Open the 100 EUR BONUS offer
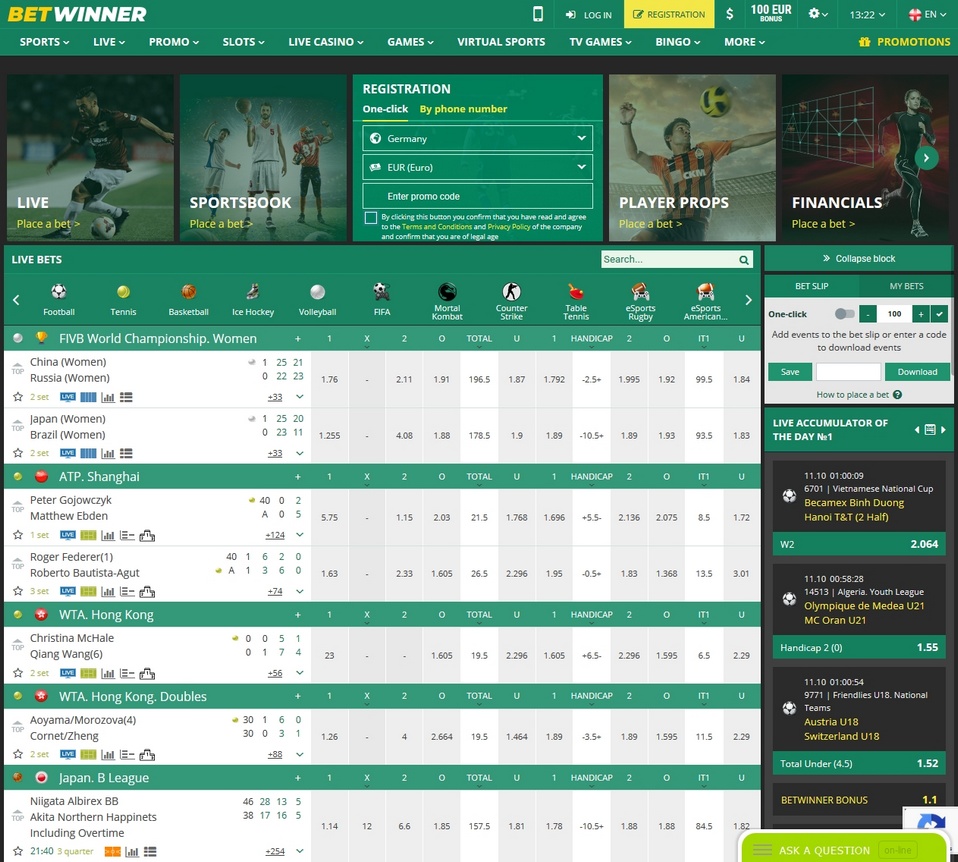Viewport: 958px width, 862px height. coord(771,13)
